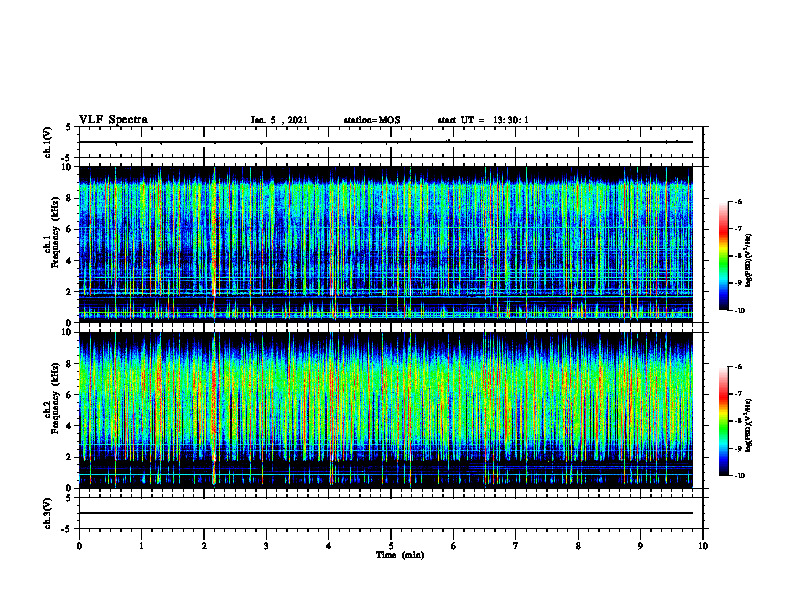This screenshot has height=612, width=792.
Task: Click the ch.1 voltage waveform trace
Action: (386, 142)
